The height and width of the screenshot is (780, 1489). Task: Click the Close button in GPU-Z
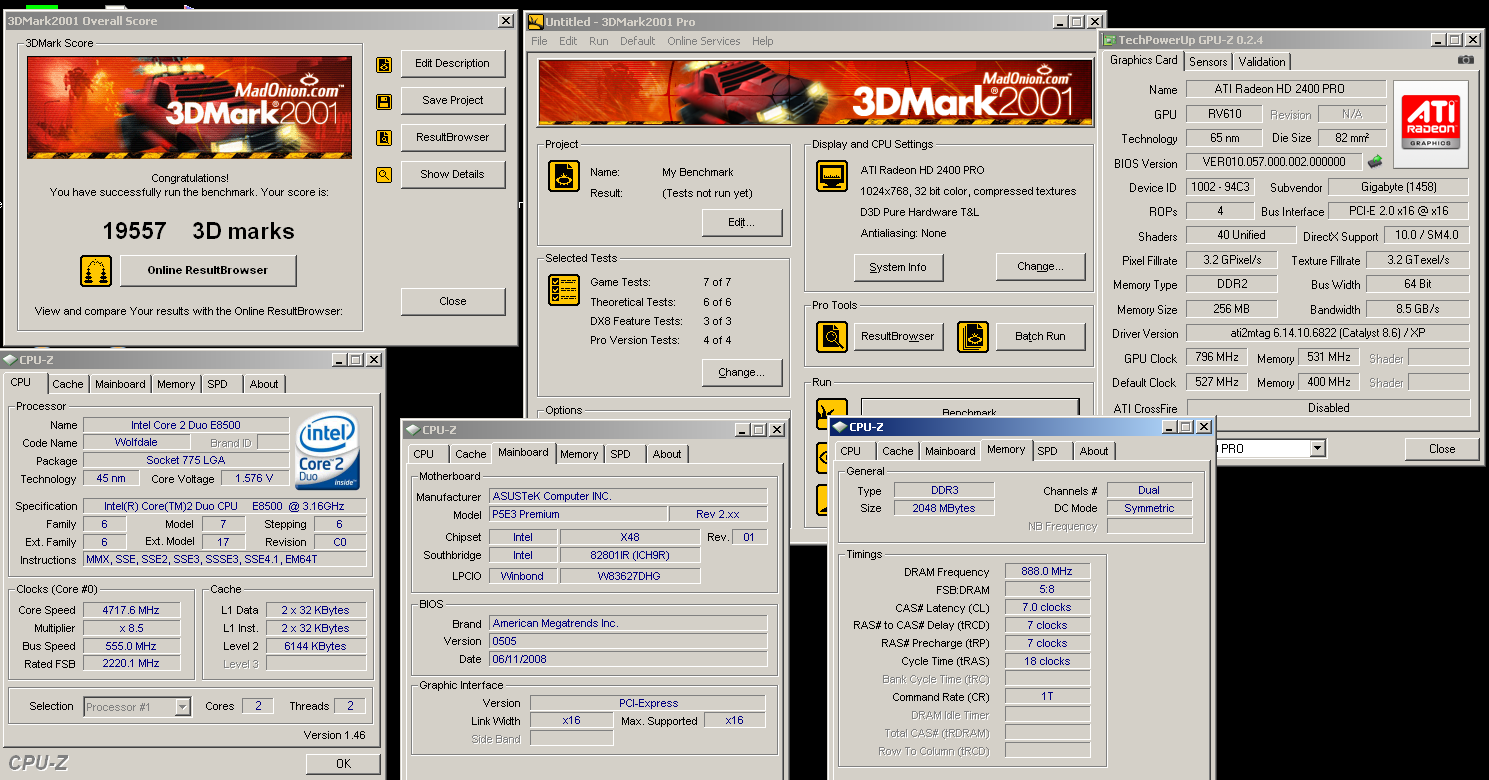pos(1442,449)
